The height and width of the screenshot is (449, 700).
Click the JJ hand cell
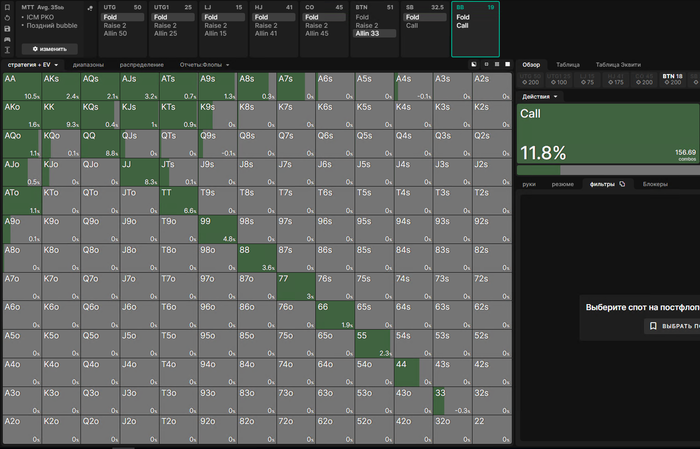pos(139,173)
